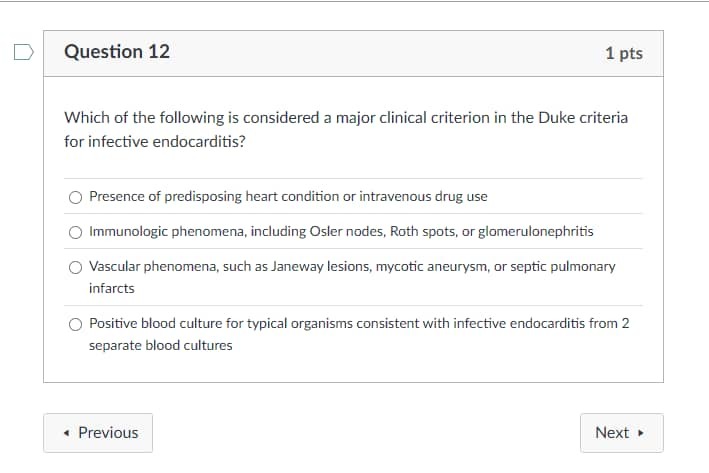Click the right arrow icon inside Next
This screenshot has height=473, width=709.
(640, 433)
